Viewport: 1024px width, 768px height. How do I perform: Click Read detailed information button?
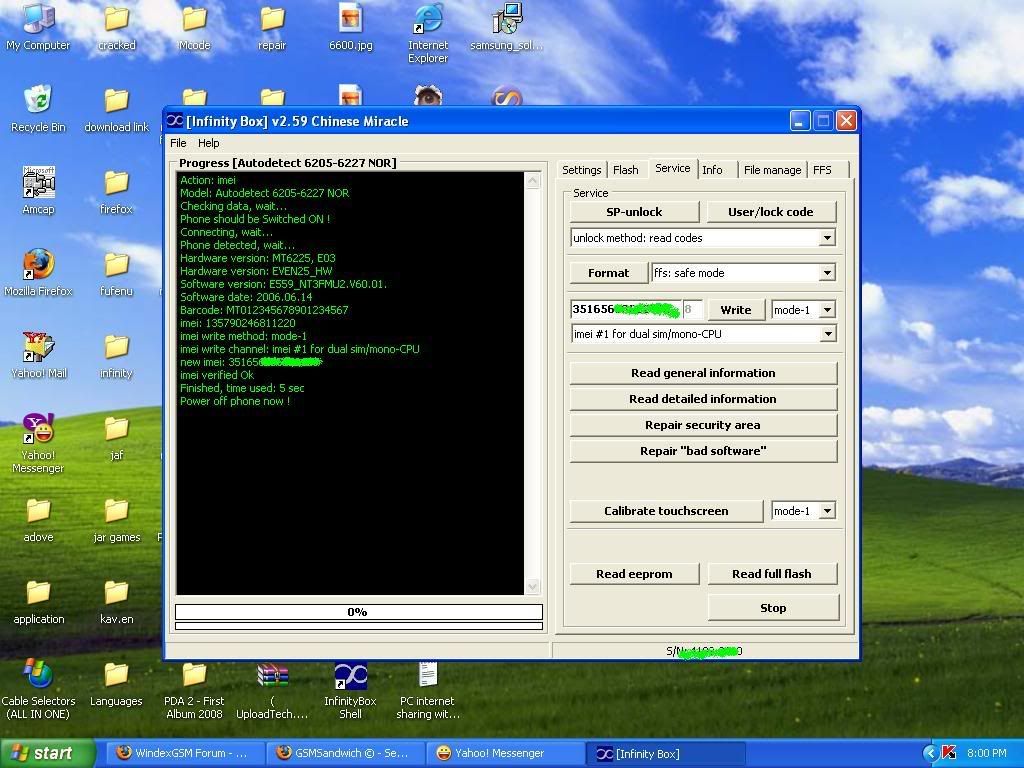click(x=703, y=399)
